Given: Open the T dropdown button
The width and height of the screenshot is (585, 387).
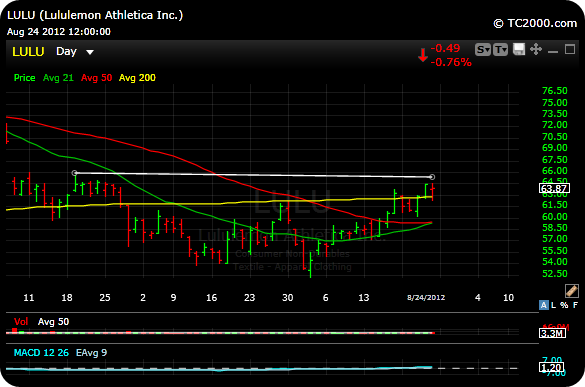Looking at the screenshot, I should tap(500, 49).
